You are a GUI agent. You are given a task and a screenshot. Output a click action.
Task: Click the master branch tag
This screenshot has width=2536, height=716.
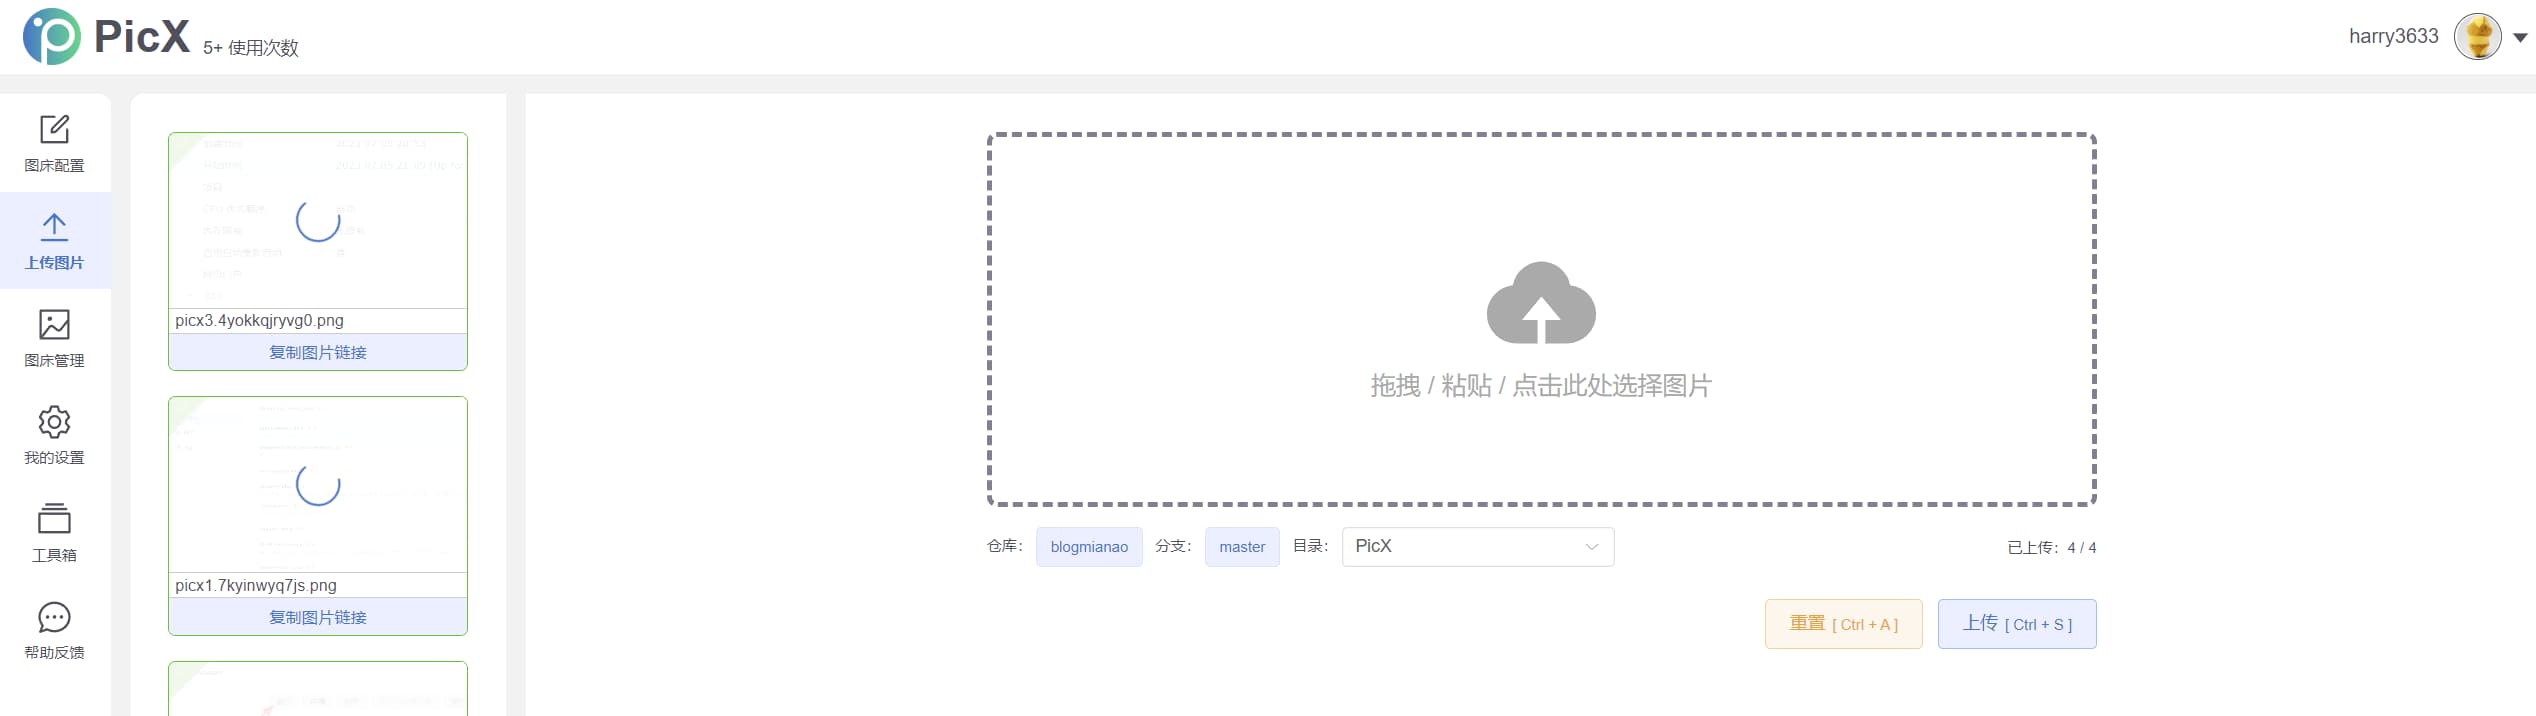click(1242, 547)
